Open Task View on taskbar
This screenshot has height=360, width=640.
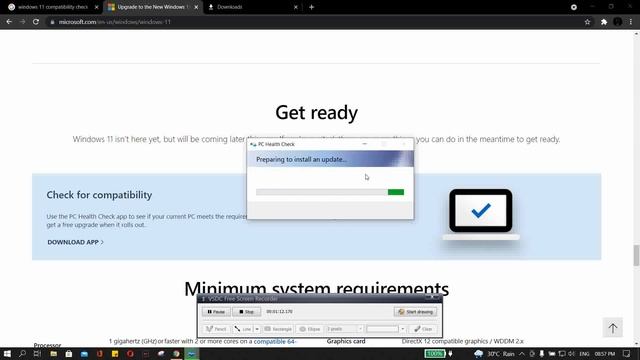pos(37,353)
